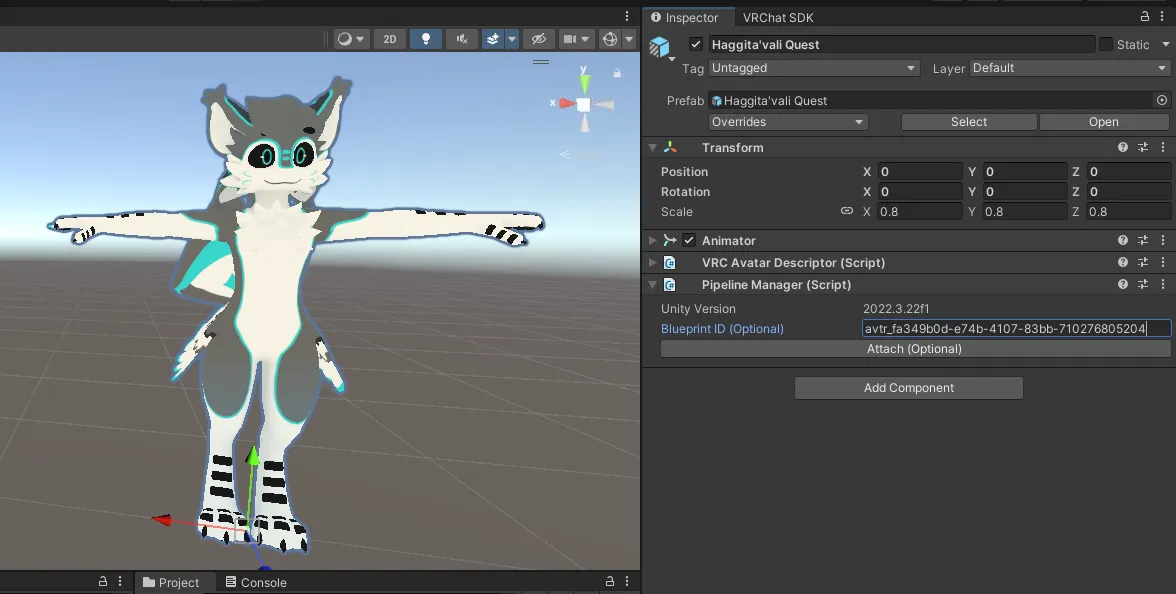Image resolution: width=1176 pixels, height=594 pixels.
Task: Toggle the Scale constrained proportions link icon
Action: coord(847,211)
